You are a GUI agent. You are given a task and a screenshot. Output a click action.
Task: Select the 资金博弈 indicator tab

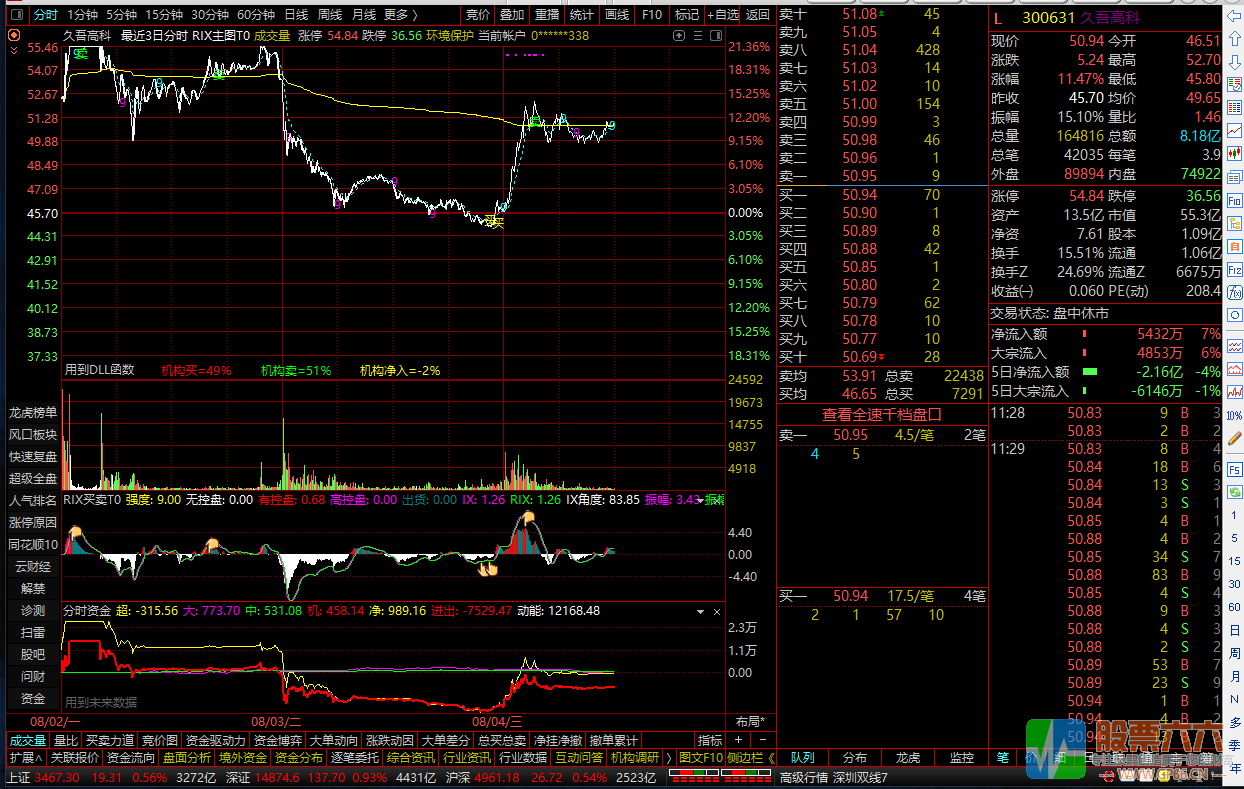tap(277, 741)
